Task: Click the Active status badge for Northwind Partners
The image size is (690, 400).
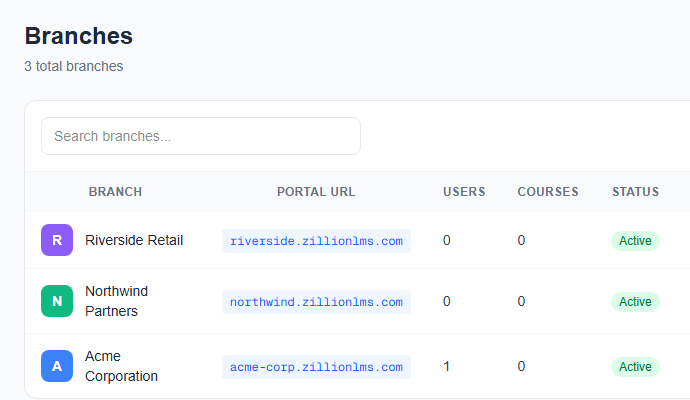Action: (635, 302)
